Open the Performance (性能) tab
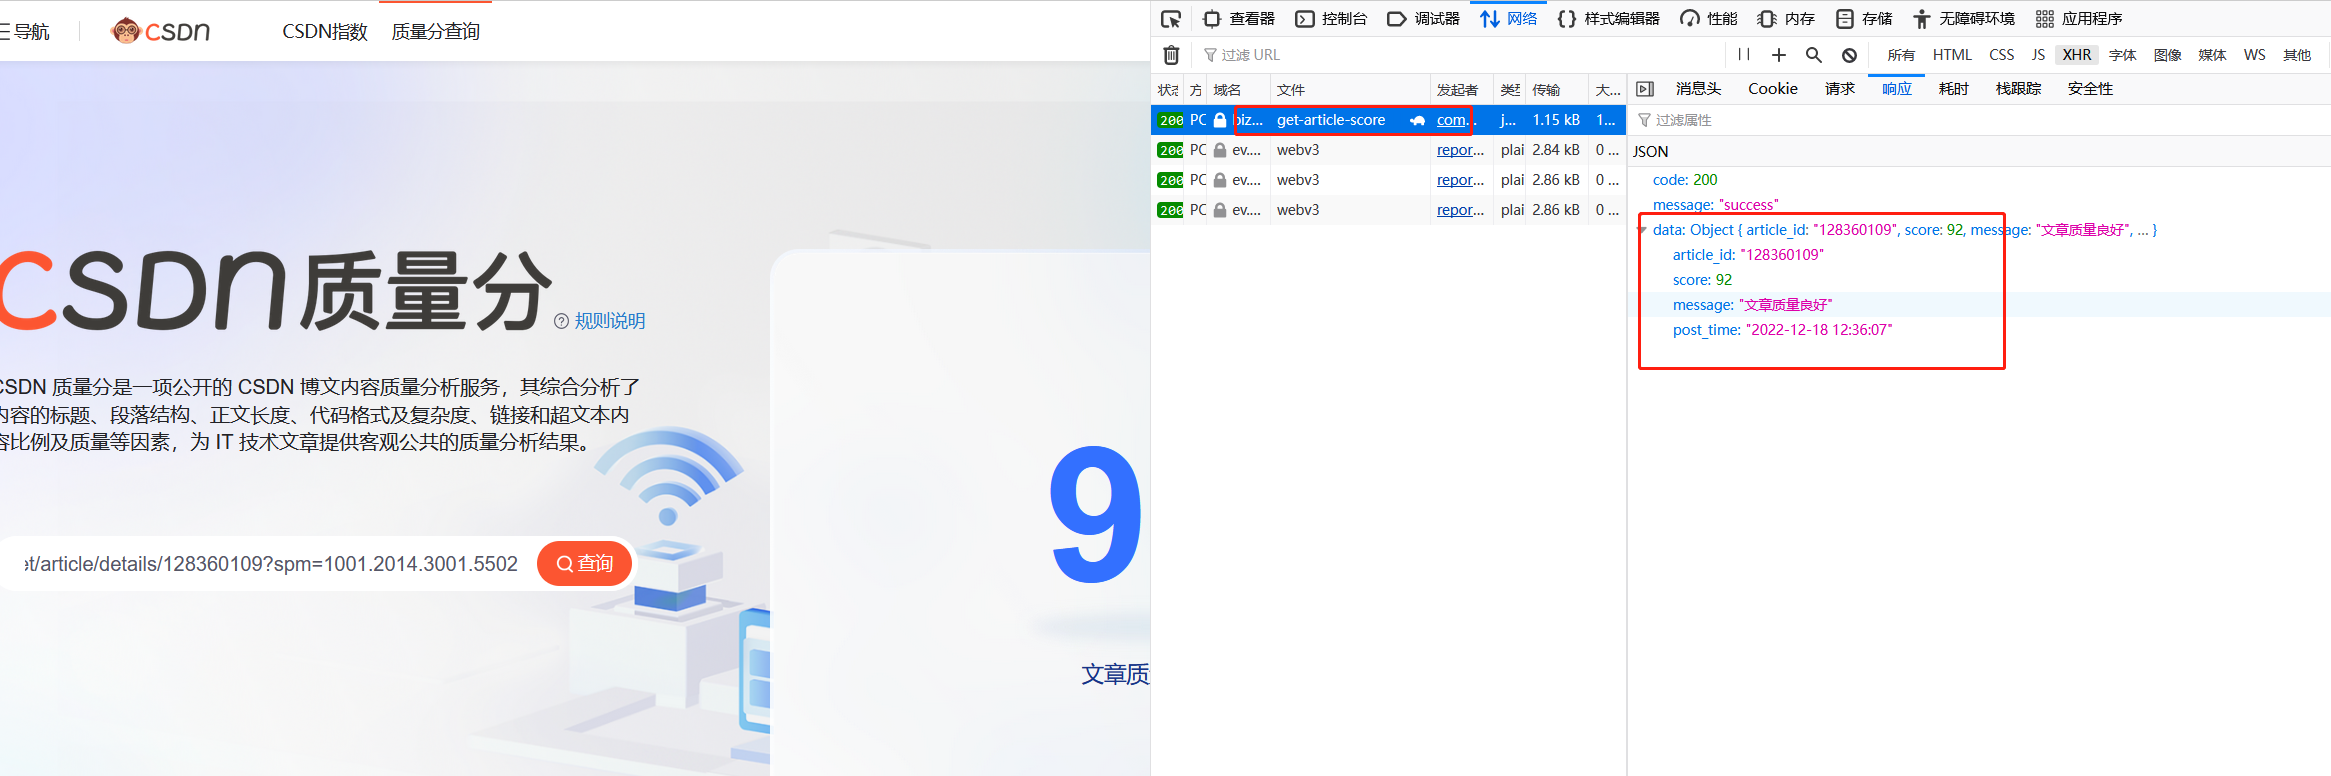The width and height of the screenshot is (2331, 776). tap(1709, 19)
